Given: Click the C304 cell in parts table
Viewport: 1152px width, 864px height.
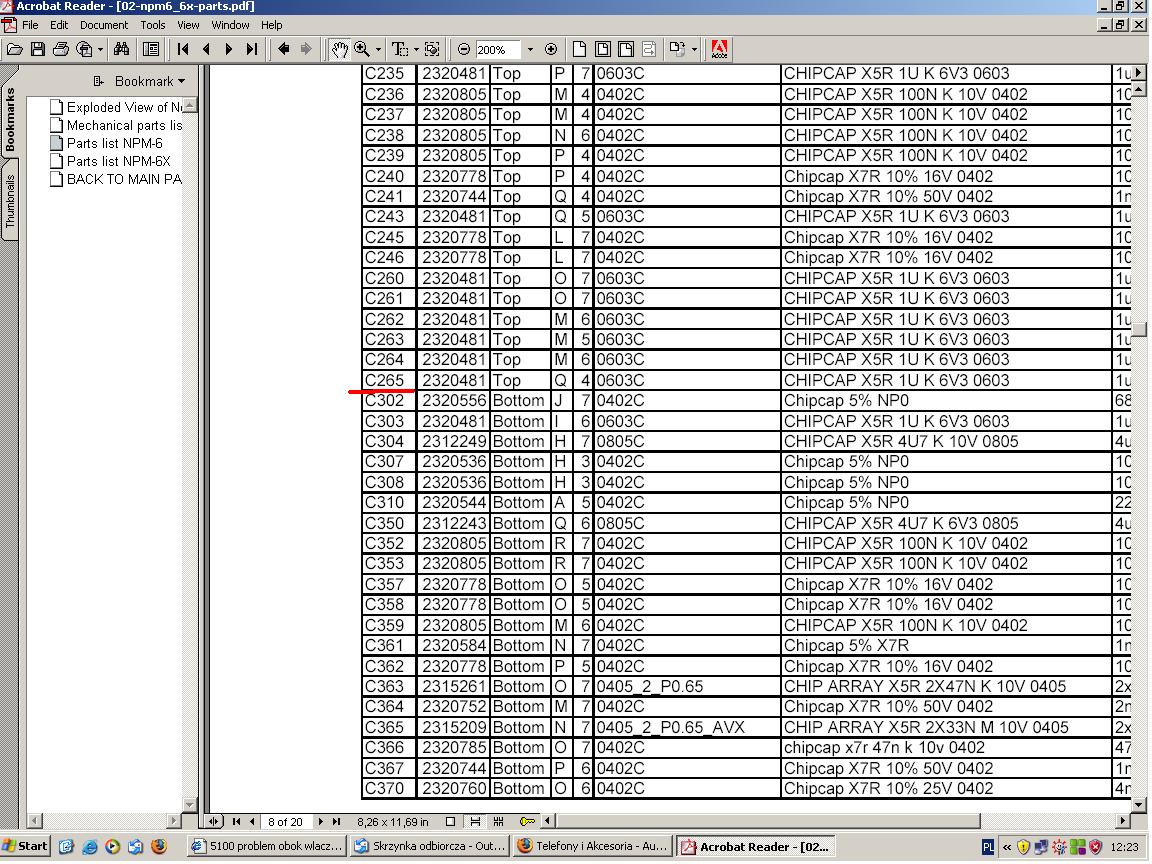Looking at the screenshot, I should 390,442.
